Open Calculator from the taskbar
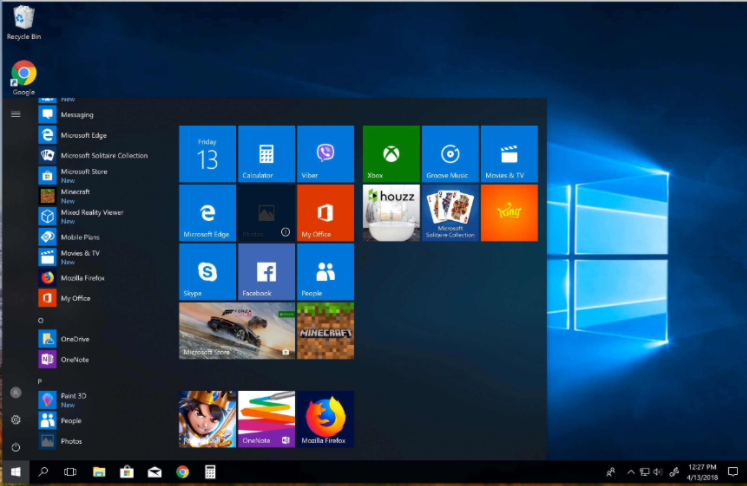 [210, 472]
